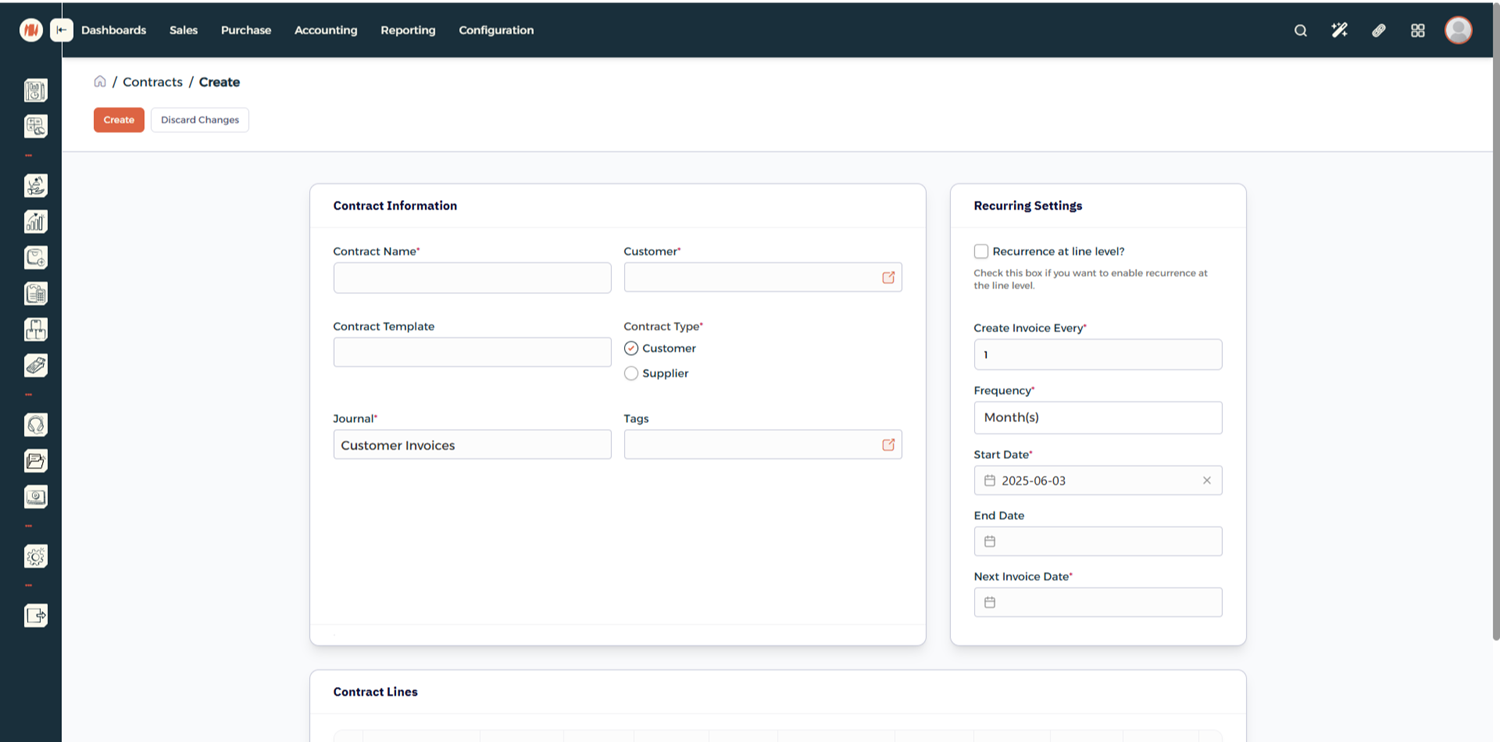Collapse the sidebar with the arrow icon
The width and height of the screenshot is (1500, 742).
(61, 30)
